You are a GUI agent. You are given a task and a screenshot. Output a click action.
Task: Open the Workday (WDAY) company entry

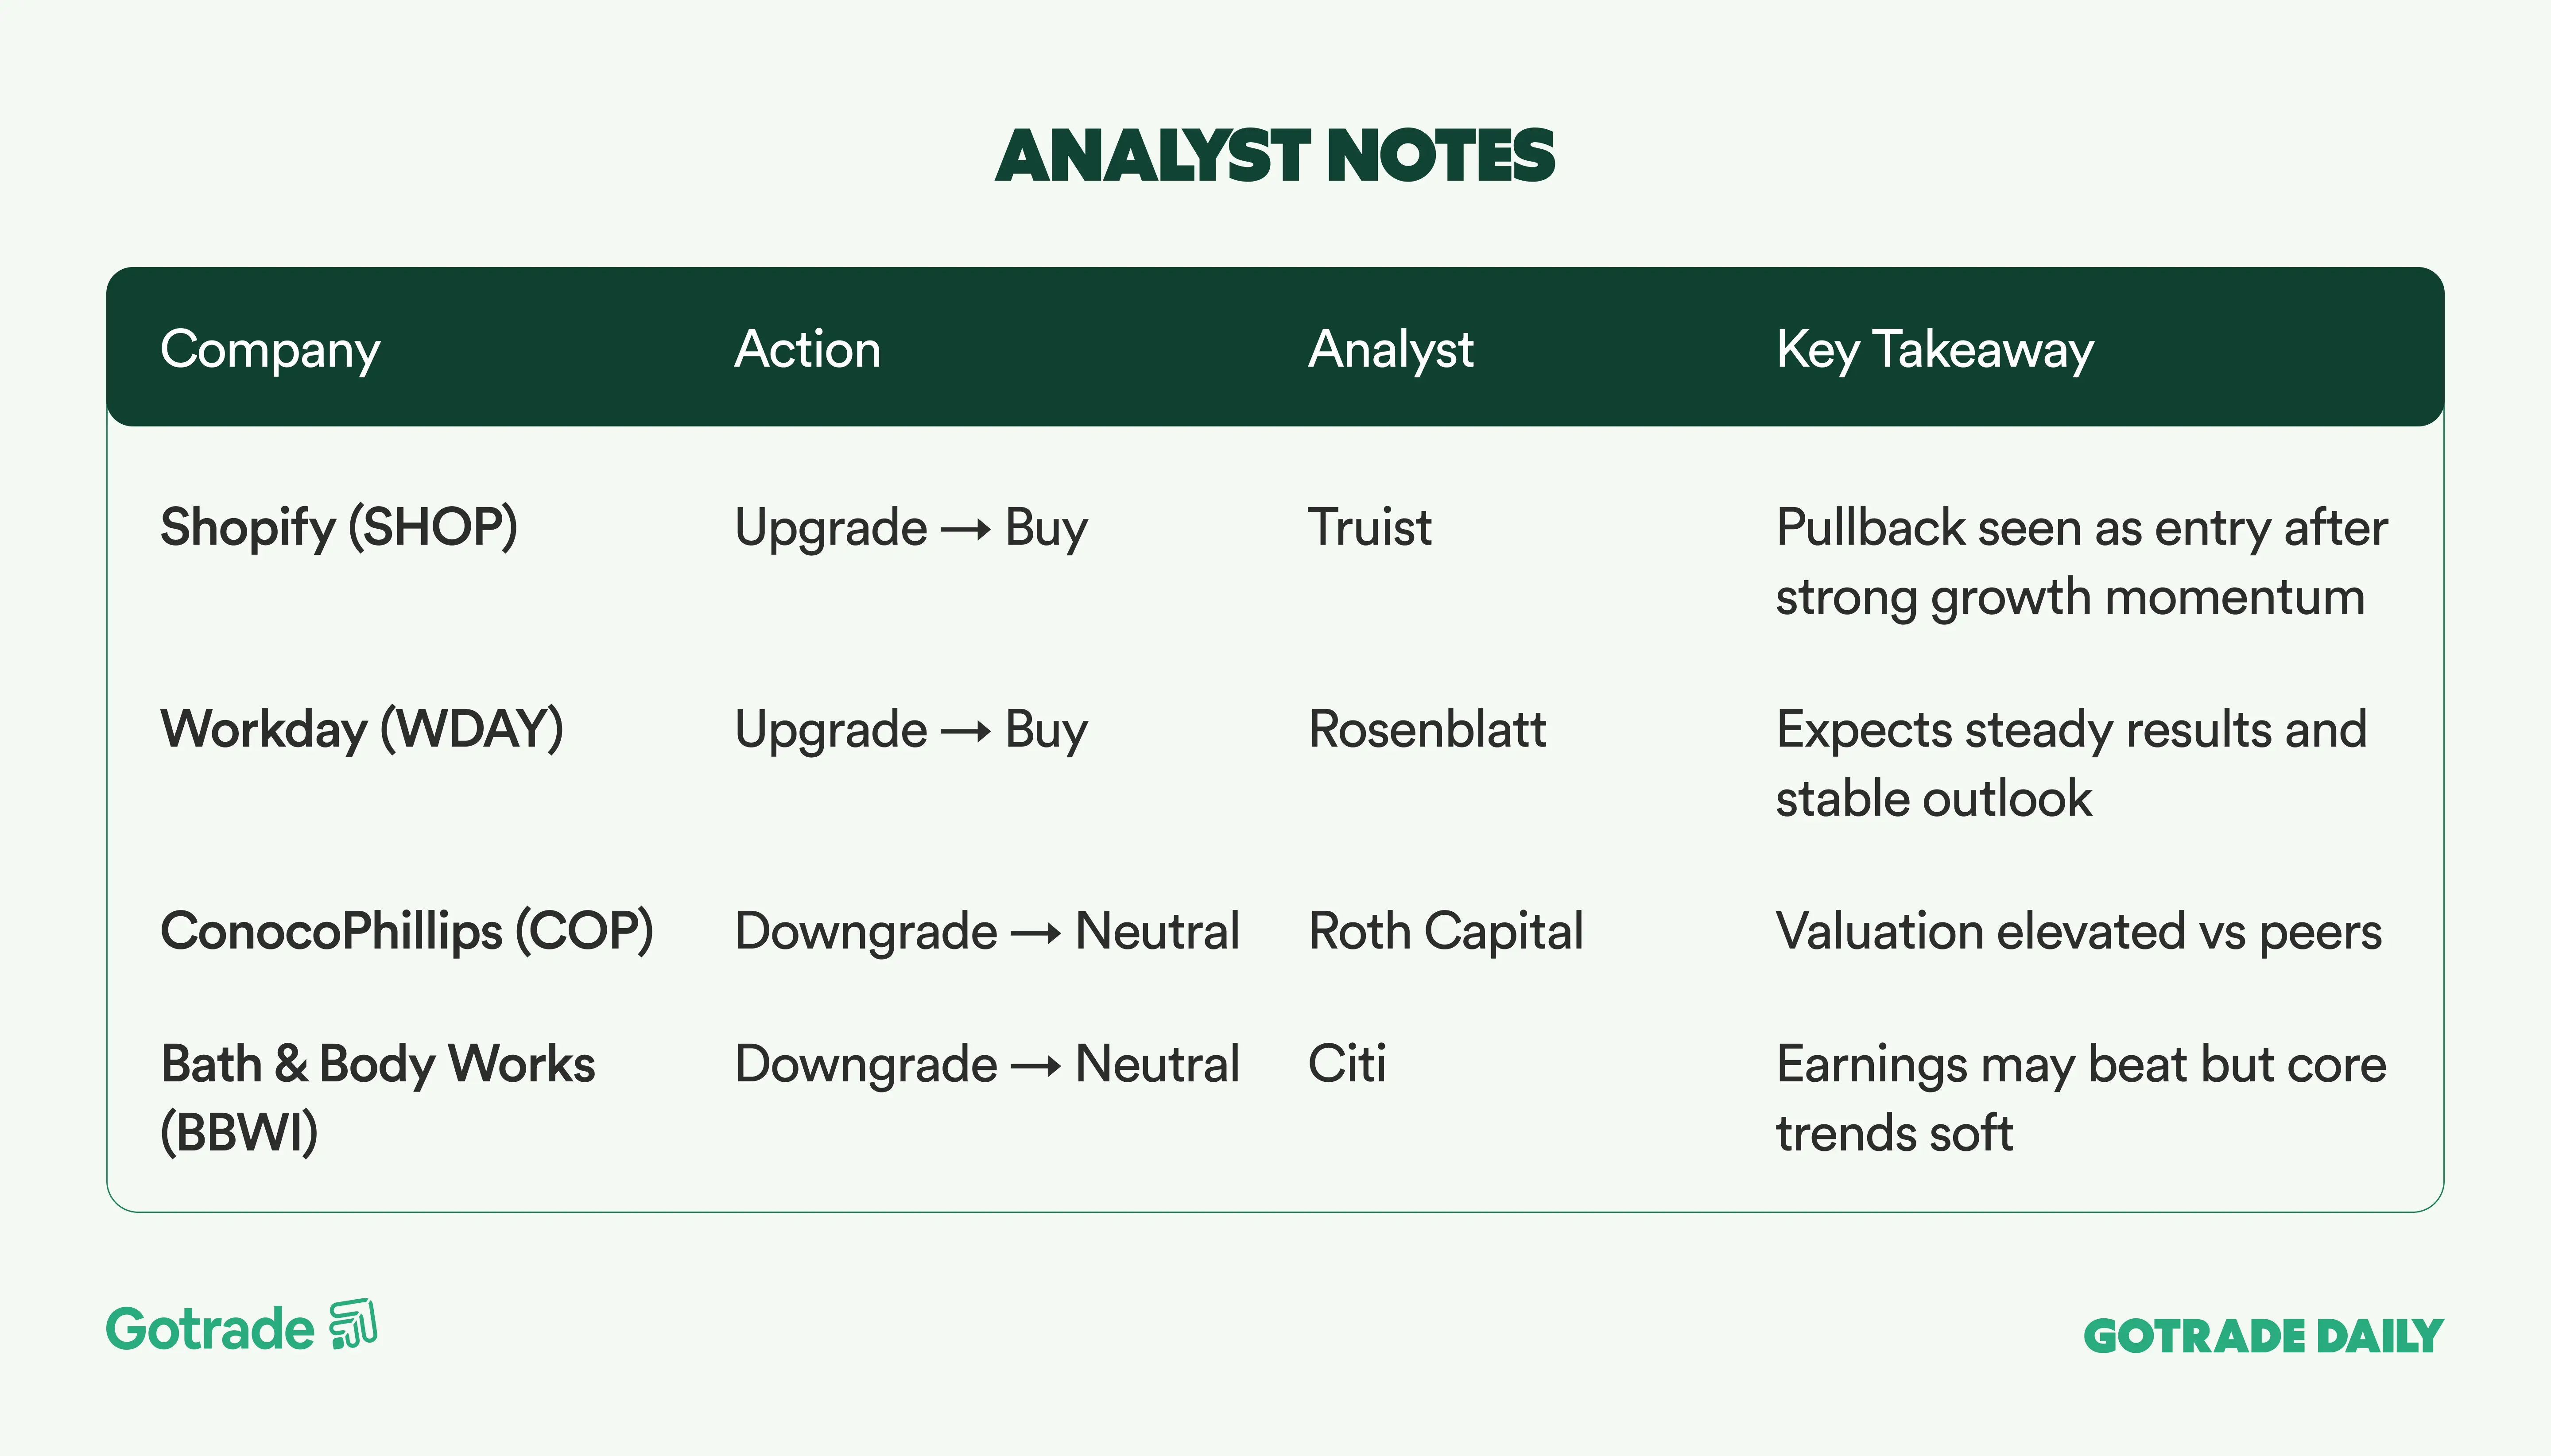pyautogui.click(x=362, y=729)
